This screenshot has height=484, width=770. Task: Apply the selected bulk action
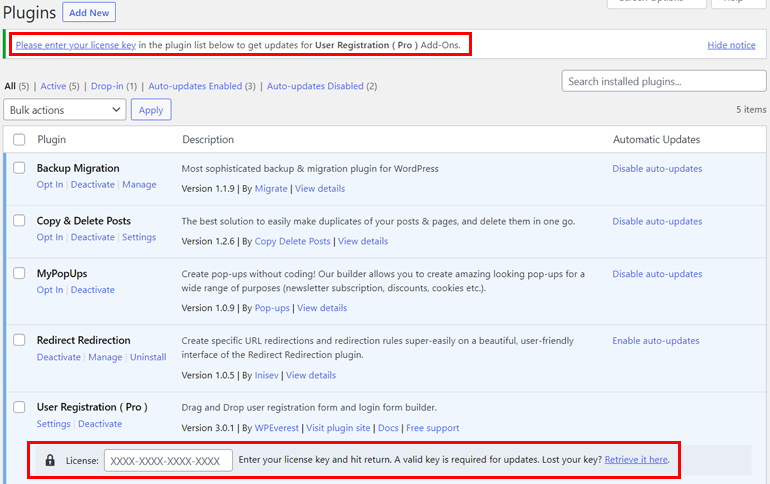pos(151,109)
